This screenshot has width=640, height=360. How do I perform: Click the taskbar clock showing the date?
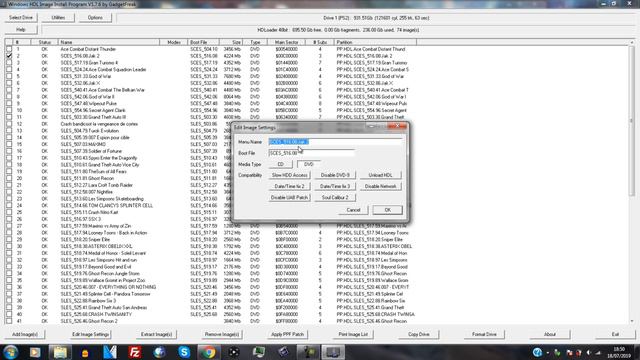pyautogui.click(x=619, y=353)
